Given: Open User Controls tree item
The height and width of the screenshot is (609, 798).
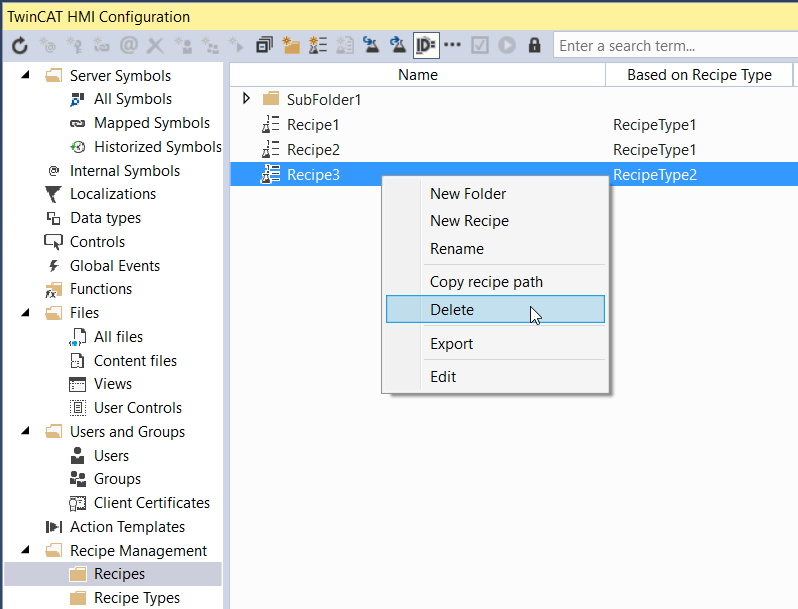Looking at the screenshot, I should click(138, 408).
